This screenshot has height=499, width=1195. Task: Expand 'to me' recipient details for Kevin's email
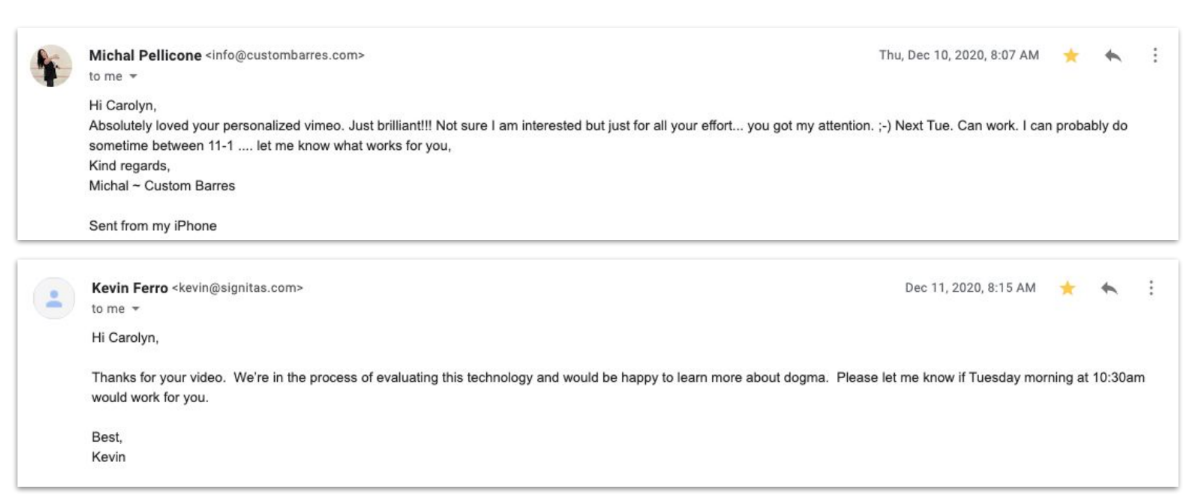pyautogui.click(x=135, y=309)
